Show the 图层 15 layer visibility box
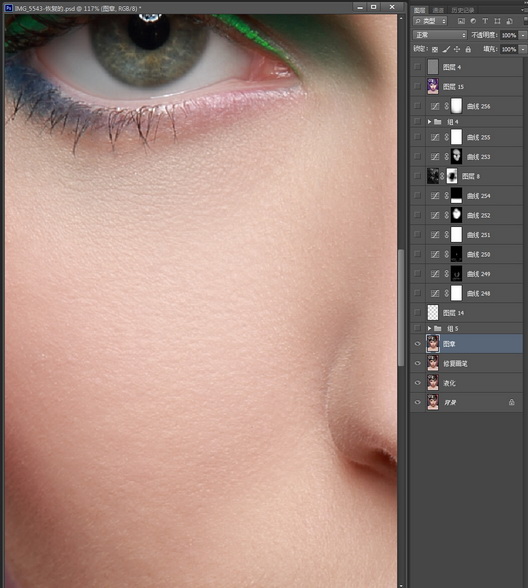This screenshot has width=528, height=588. 417,86
